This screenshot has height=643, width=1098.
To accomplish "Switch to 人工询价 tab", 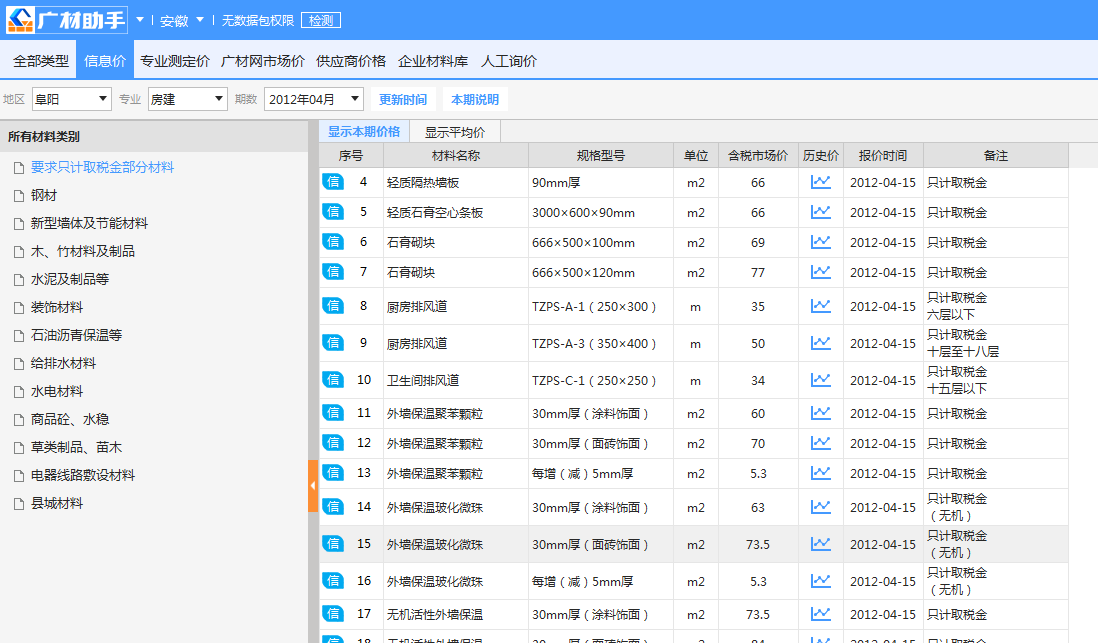I will click(508, 61).
